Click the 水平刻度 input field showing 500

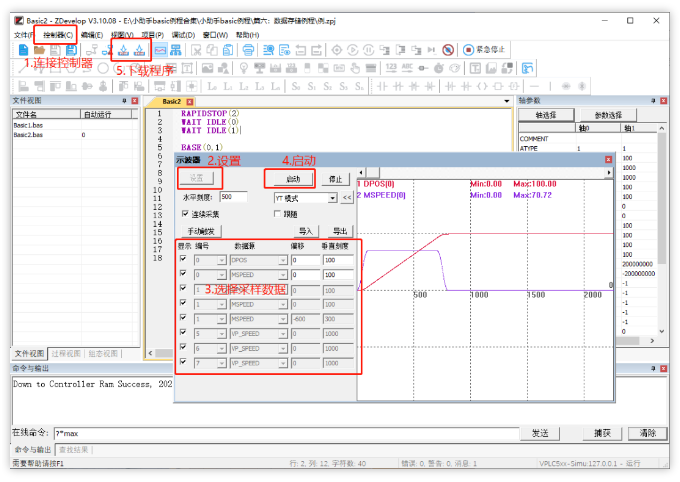pyautogui.click(x=233, y=197)
